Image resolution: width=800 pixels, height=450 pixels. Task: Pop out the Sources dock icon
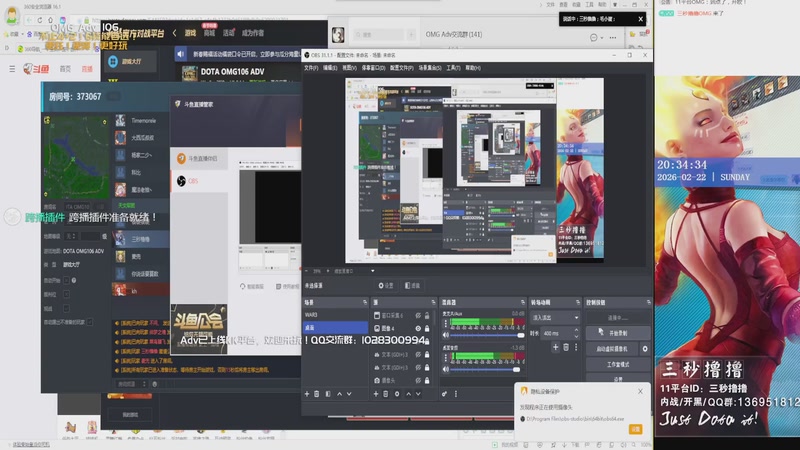pos(433,303)
